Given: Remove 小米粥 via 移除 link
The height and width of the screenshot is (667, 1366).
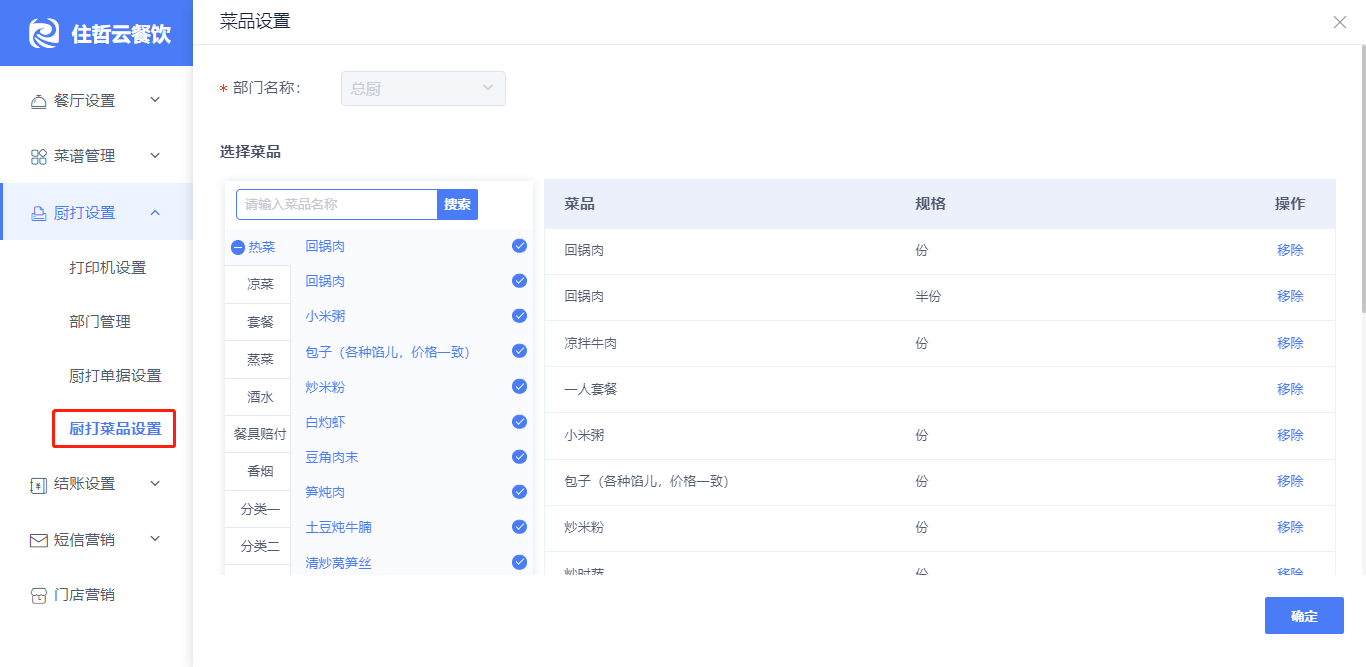Looking at the screenshot, I should [x=1290, y=435].
